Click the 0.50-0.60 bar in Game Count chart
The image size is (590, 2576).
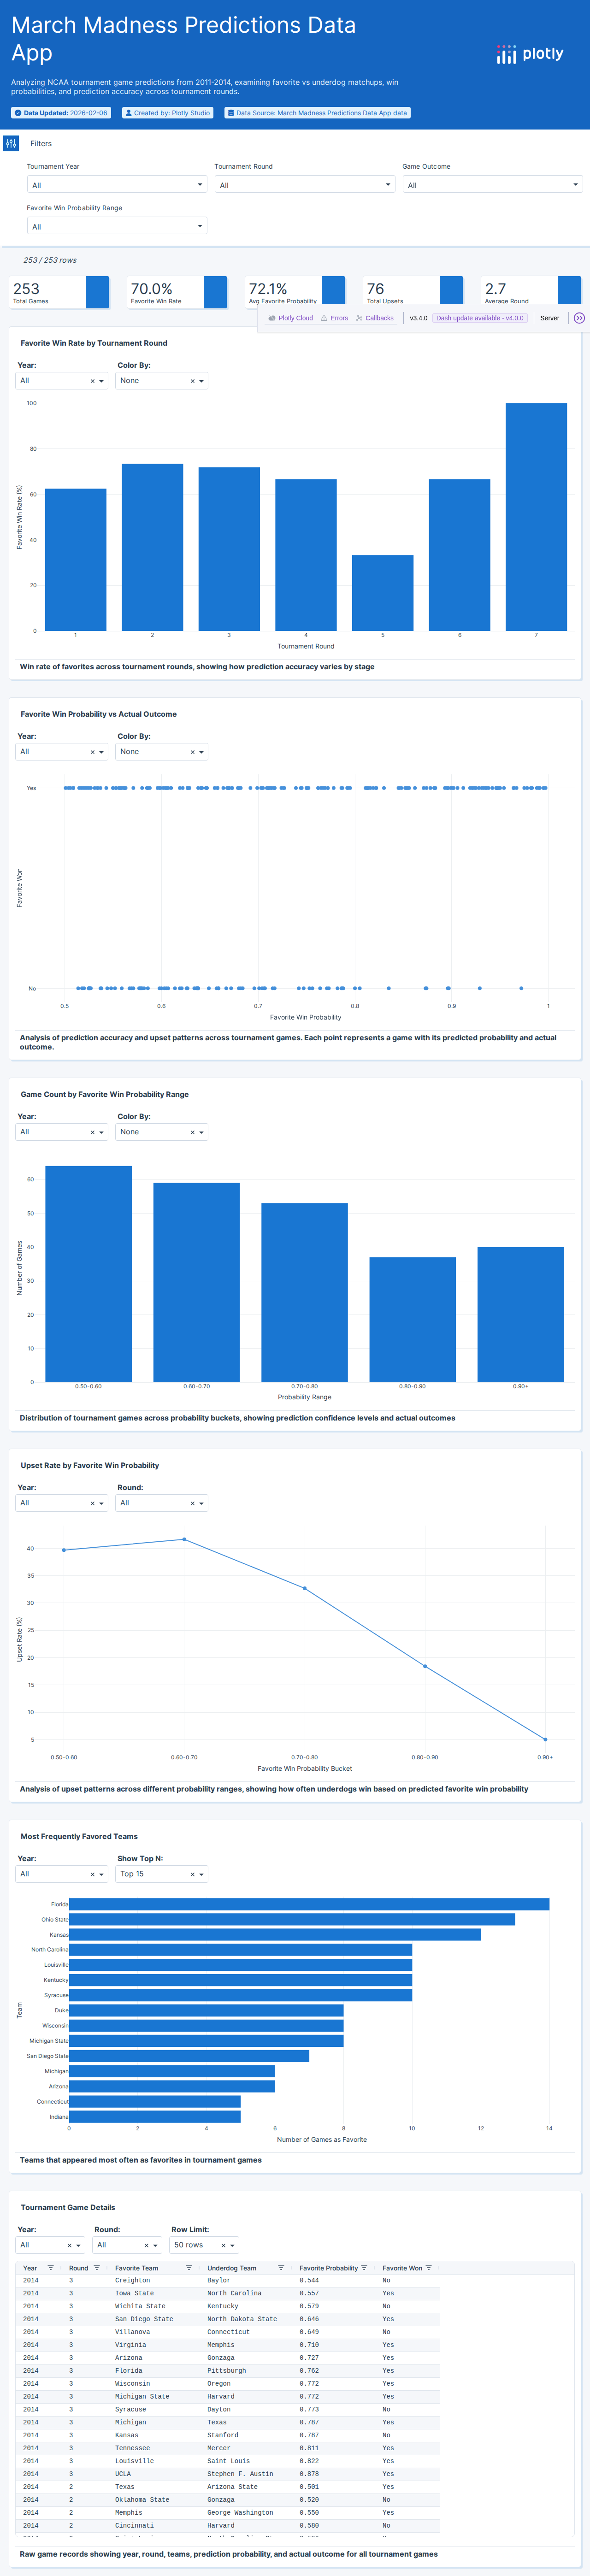tap(88, 1274)
